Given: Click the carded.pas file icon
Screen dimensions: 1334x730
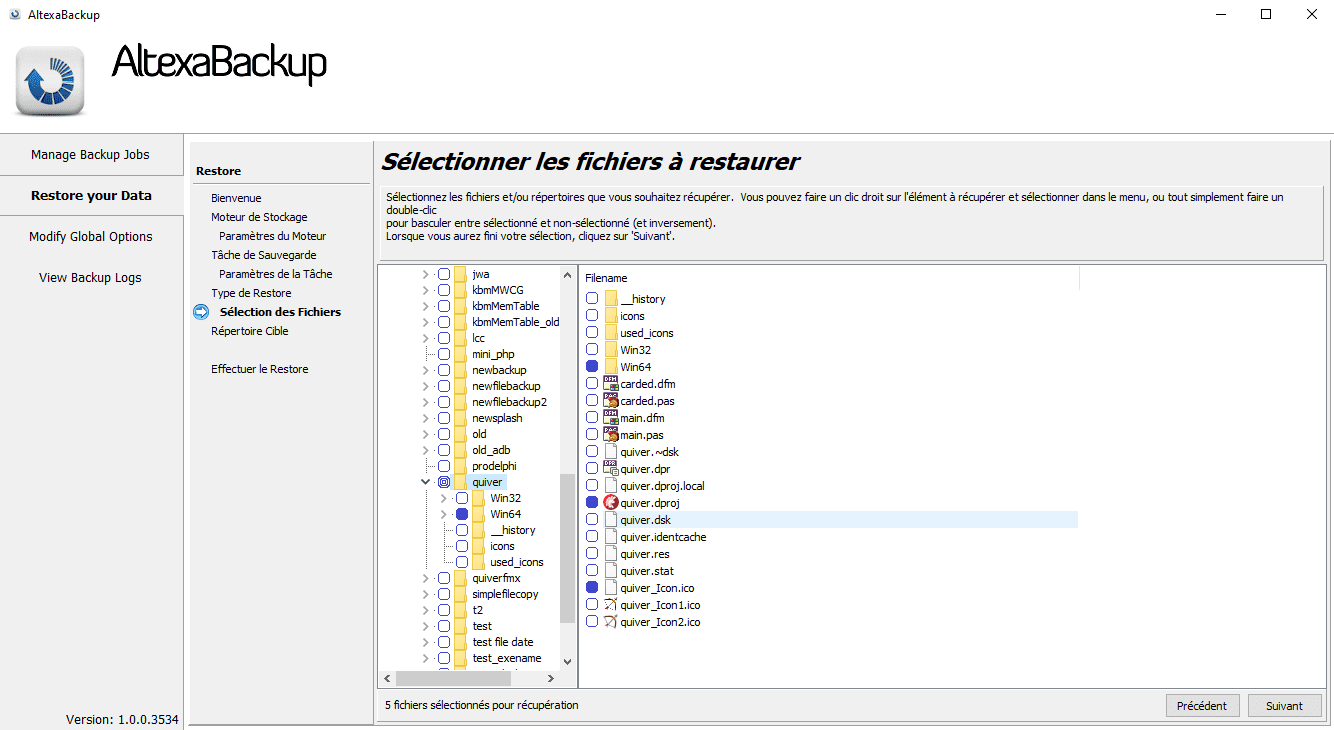Looking at the screenshot, I should tap(610, 400).
